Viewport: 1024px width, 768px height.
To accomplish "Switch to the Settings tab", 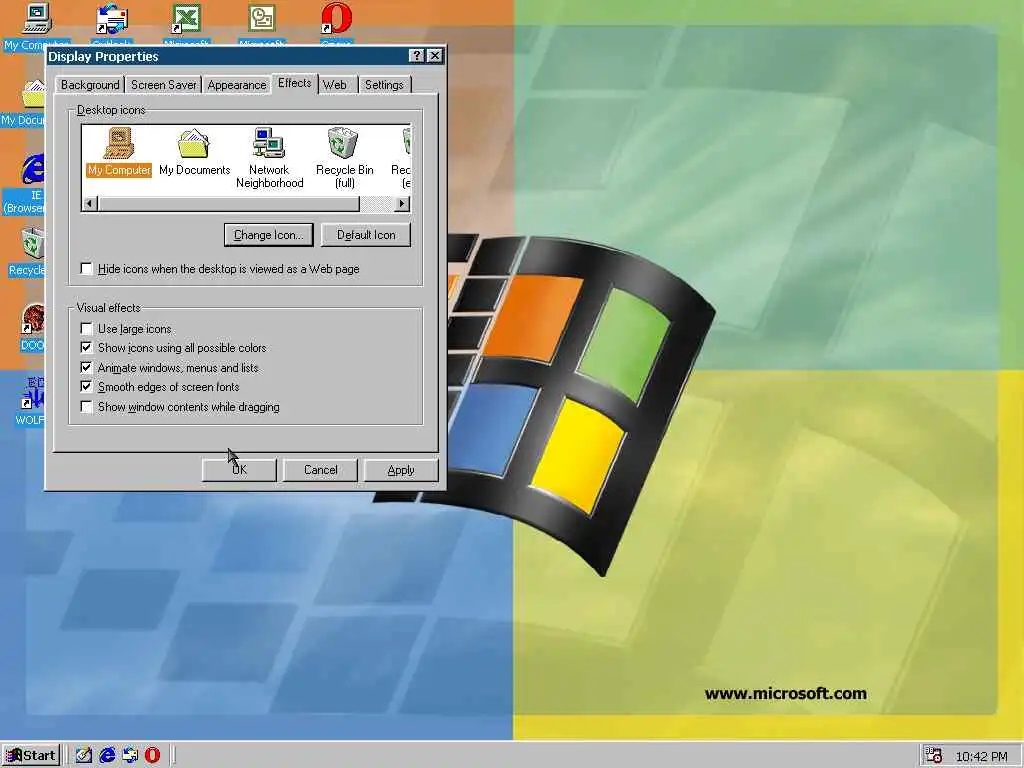I will (x=384, y=85).
